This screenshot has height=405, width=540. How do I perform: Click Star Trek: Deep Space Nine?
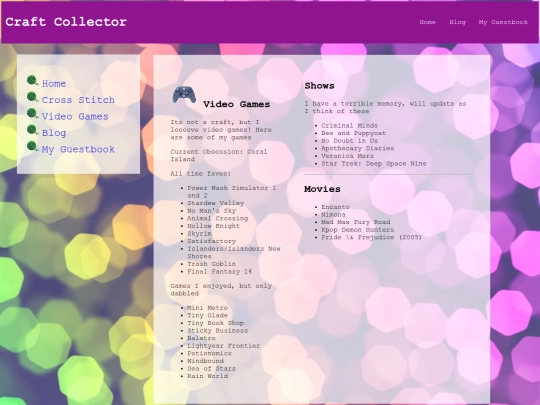[x=374, y=164]
